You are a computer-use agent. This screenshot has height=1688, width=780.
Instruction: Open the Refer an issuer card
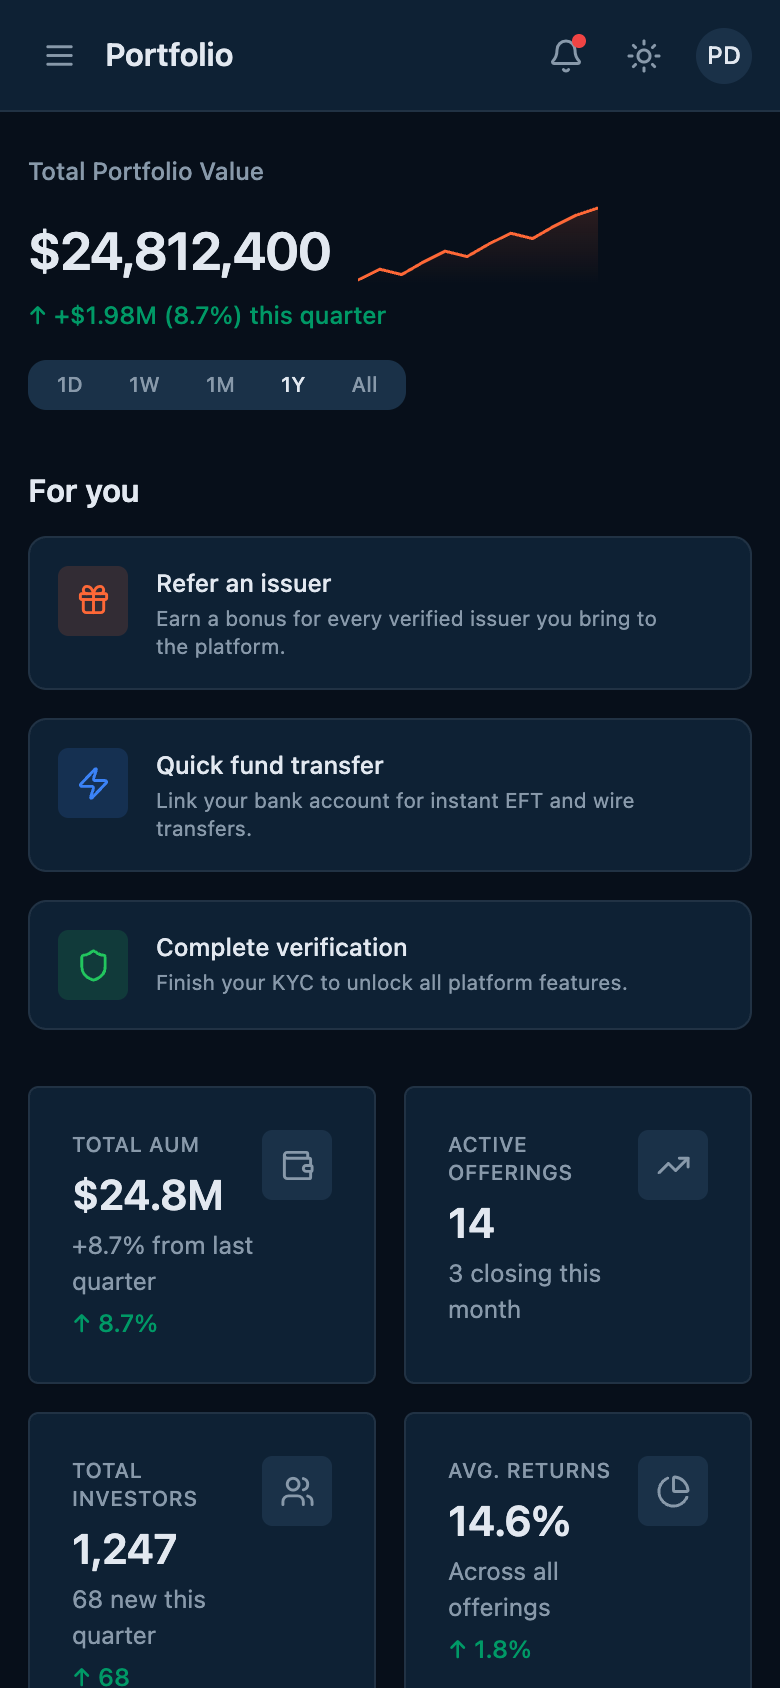coord(390,613)
